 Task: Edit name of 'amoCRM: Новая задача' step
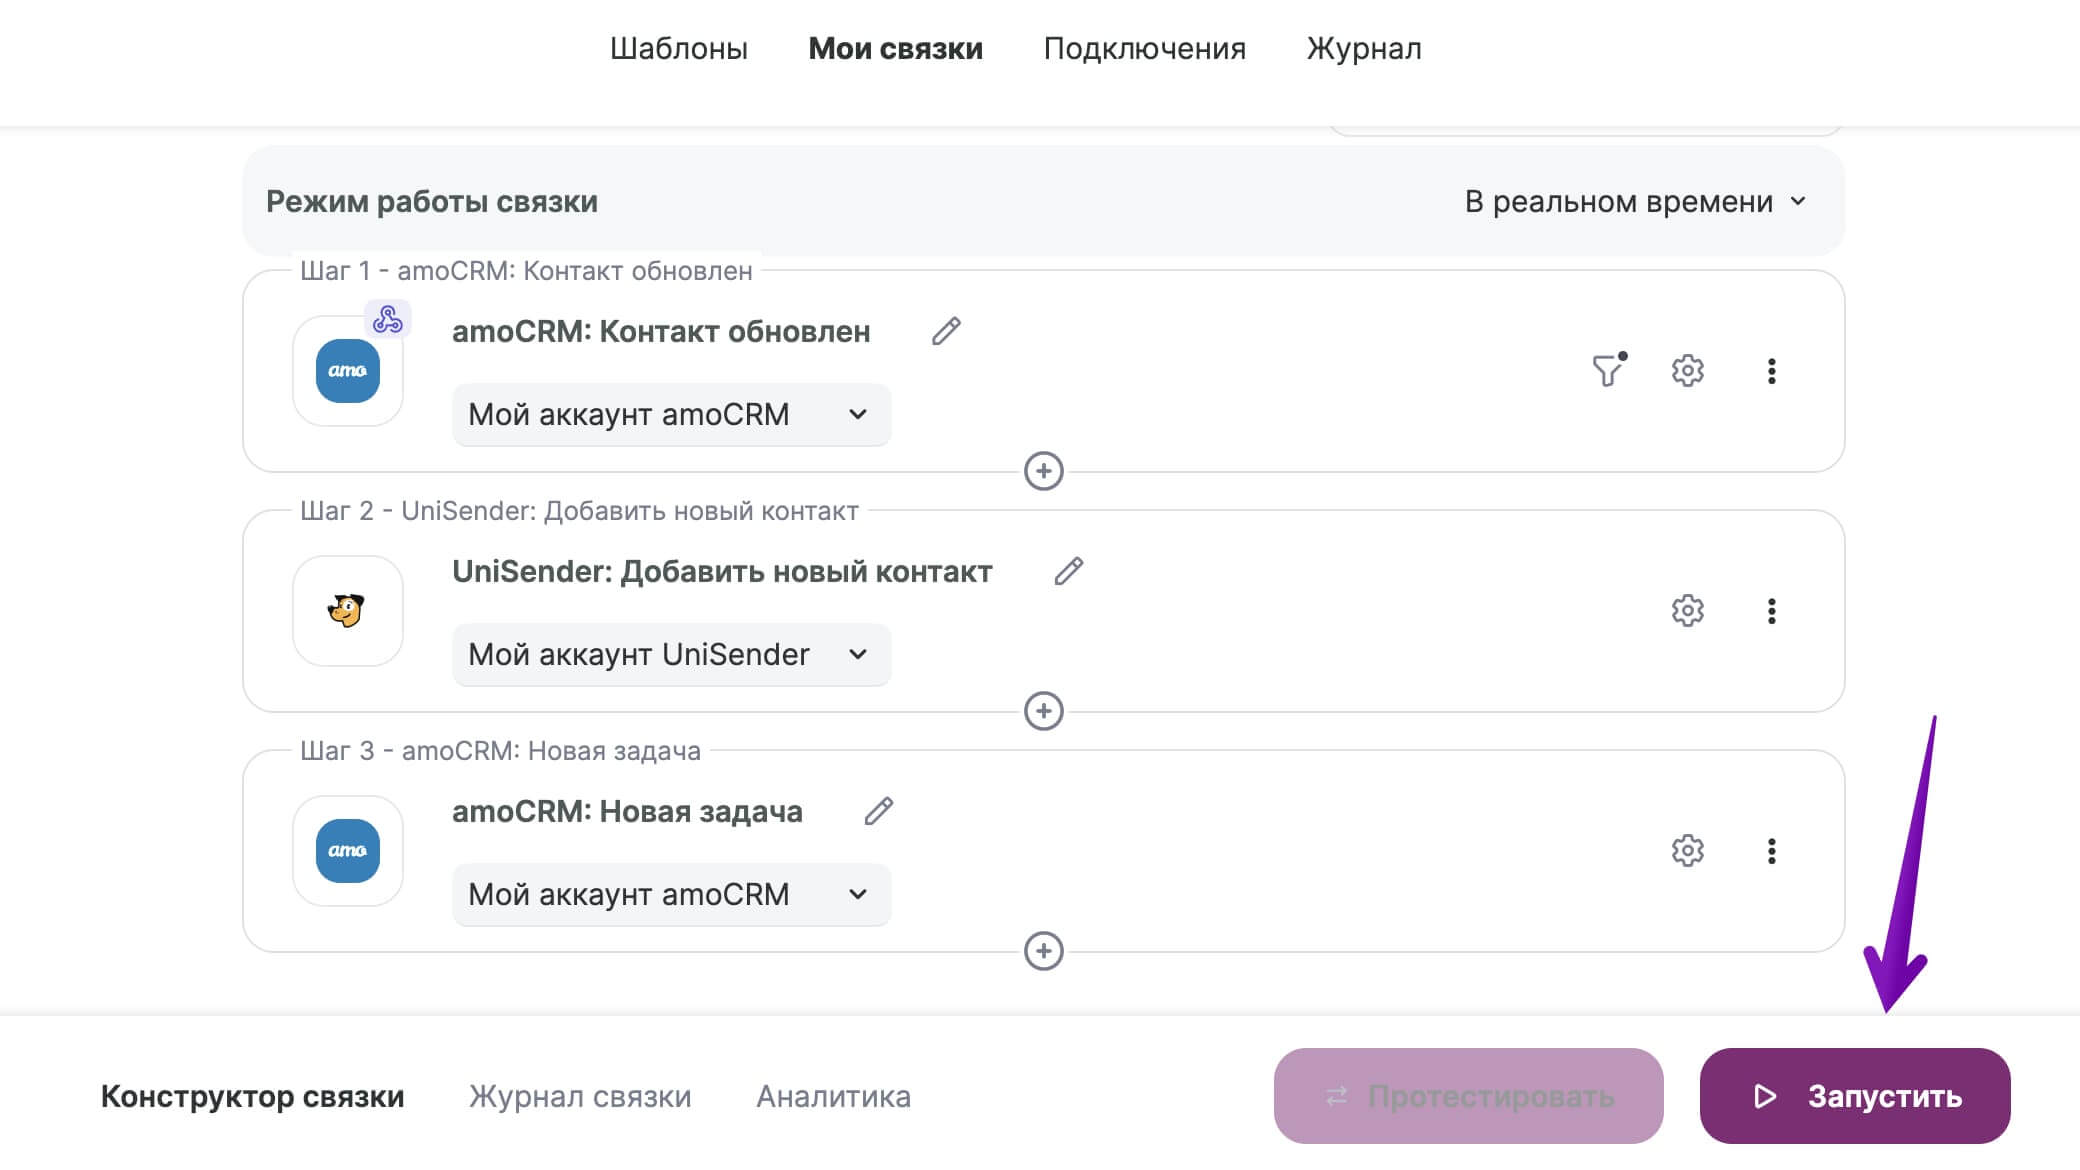tap(878, 811)
